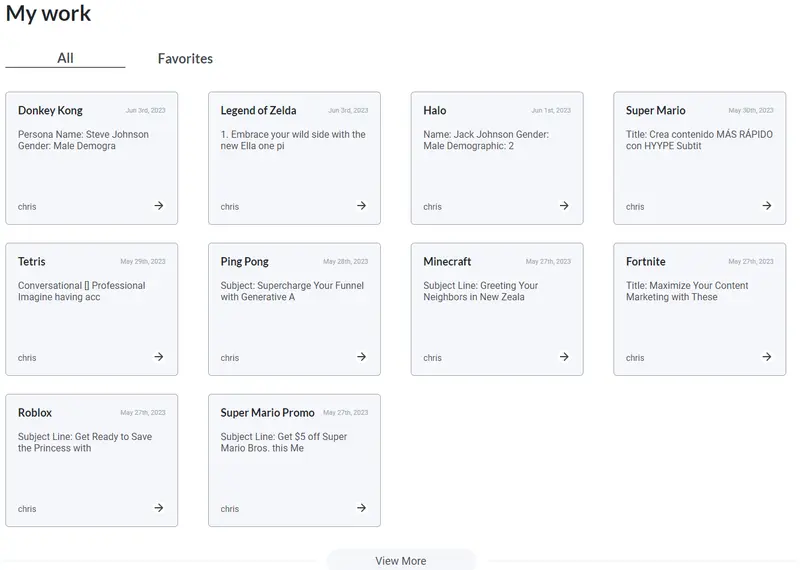Click 'Supercharge Your Funnel' preview text

point(292,291)
